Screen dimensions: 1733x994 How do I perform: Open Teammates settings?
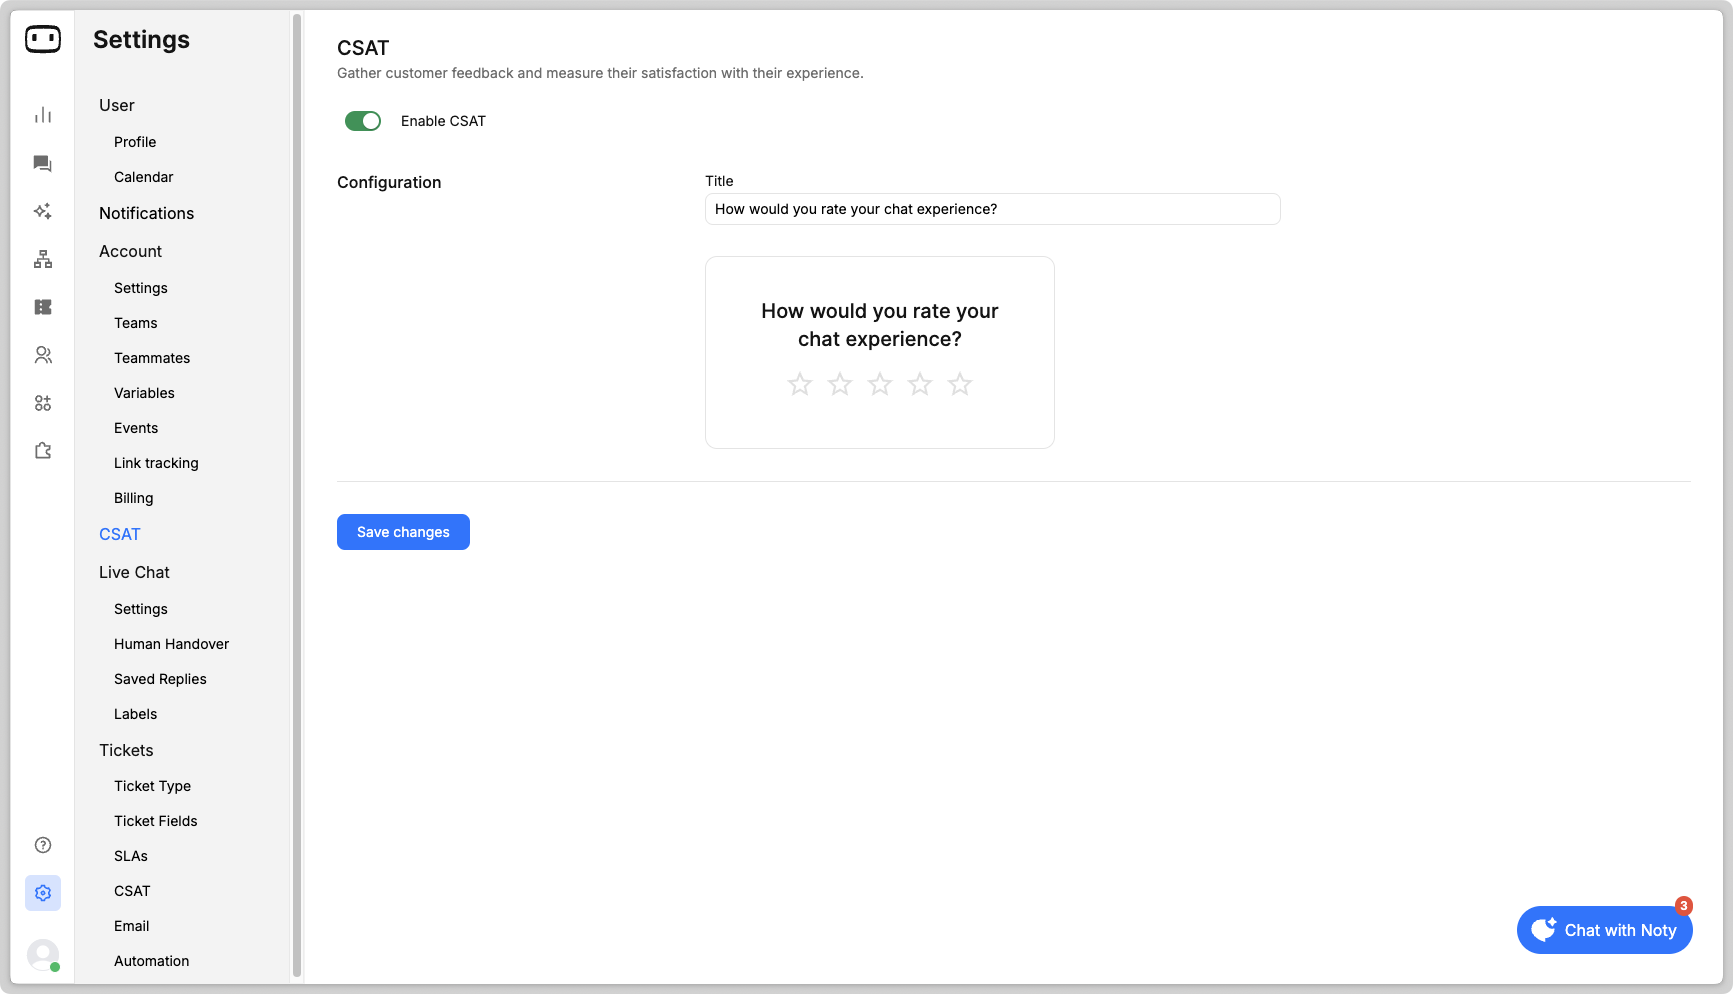[x=152, y=358]
